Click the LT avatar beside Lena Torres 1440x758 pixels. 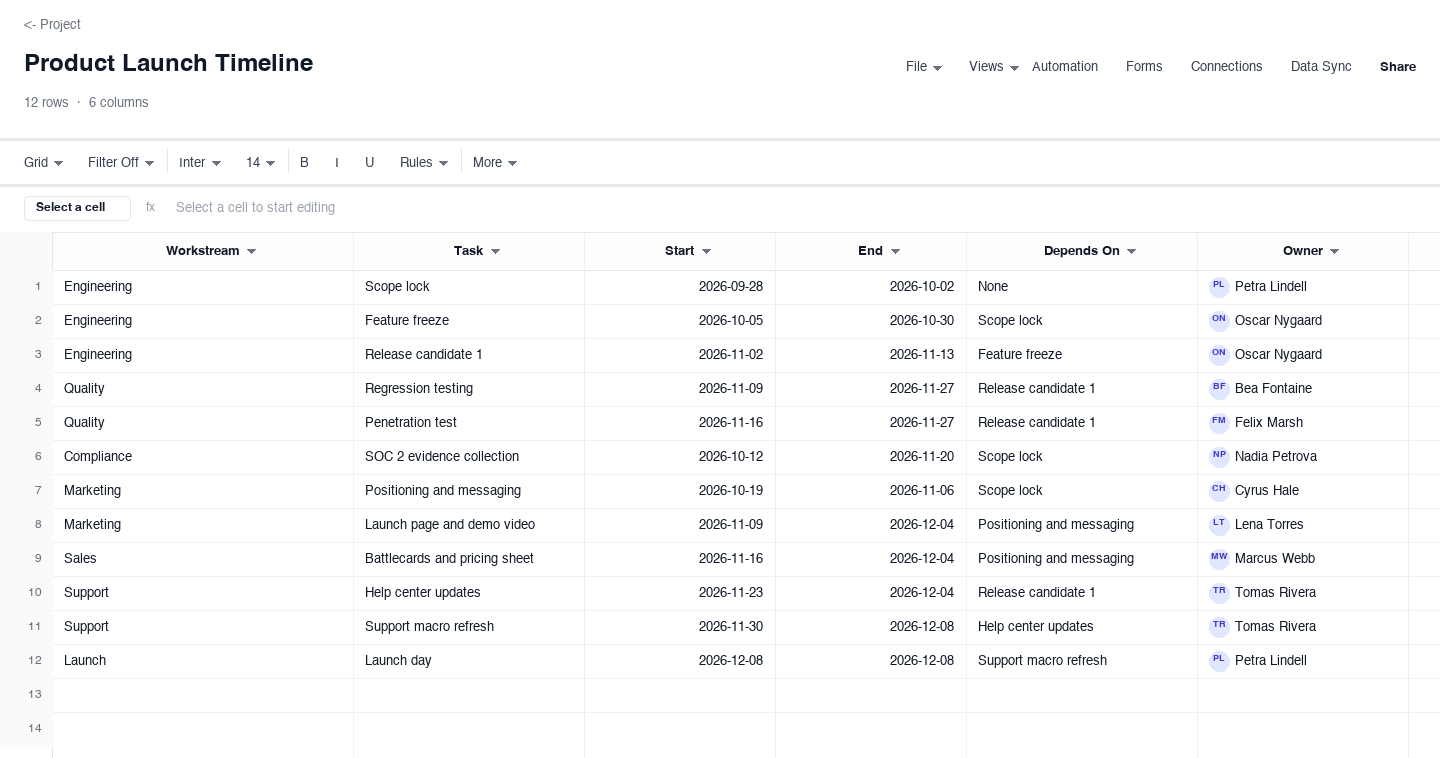click(1219, 525)
